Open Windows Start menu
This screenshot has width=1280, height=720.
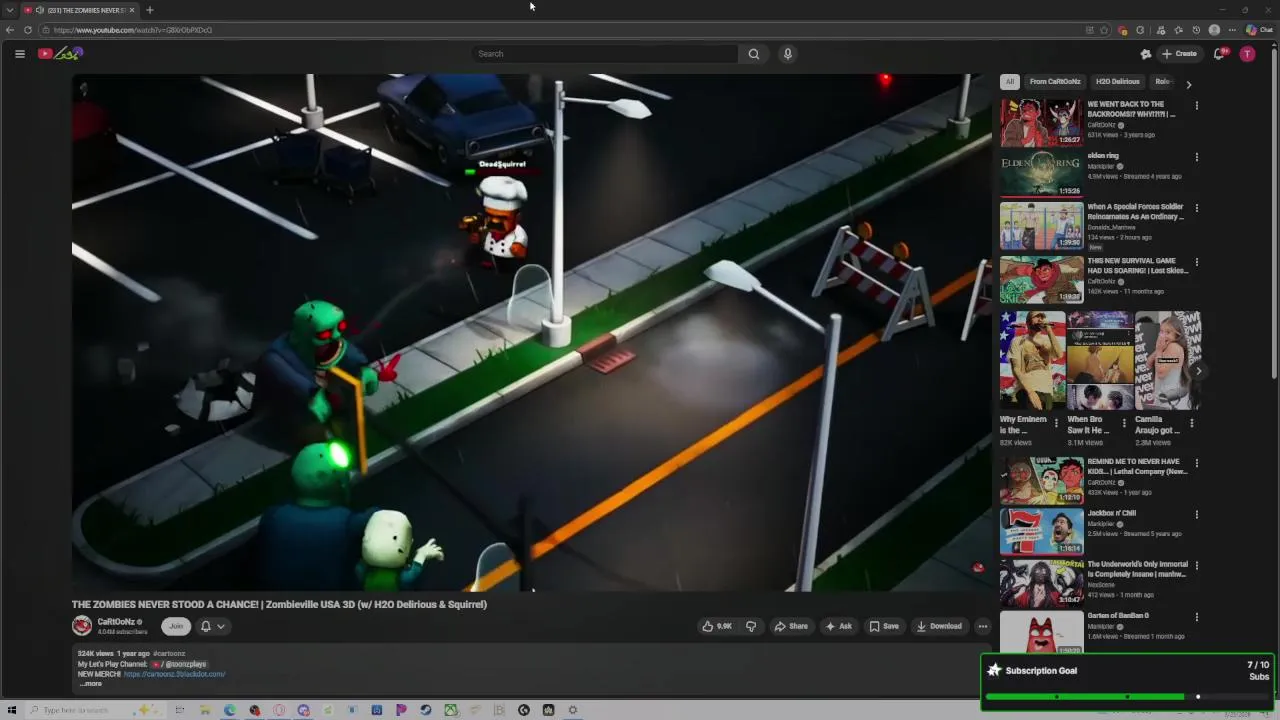[x=12, y=710]
